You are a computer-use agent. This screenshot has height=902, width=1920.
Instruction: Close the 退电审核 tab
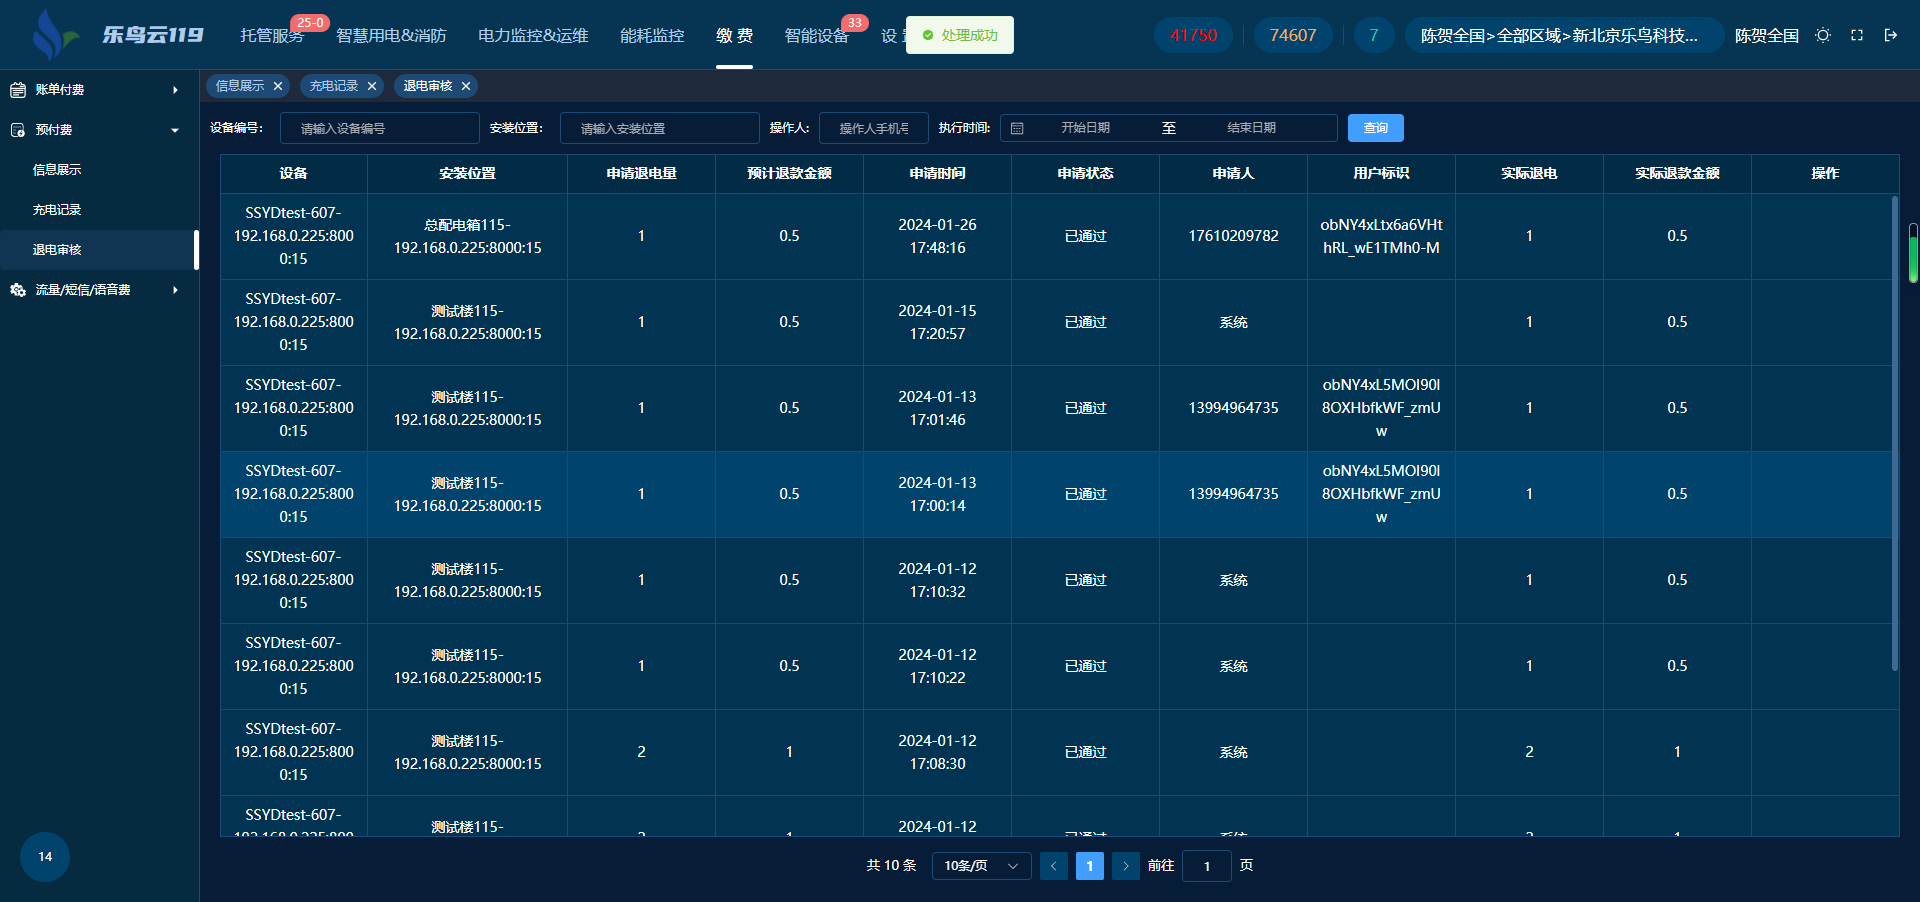point(466,86)
